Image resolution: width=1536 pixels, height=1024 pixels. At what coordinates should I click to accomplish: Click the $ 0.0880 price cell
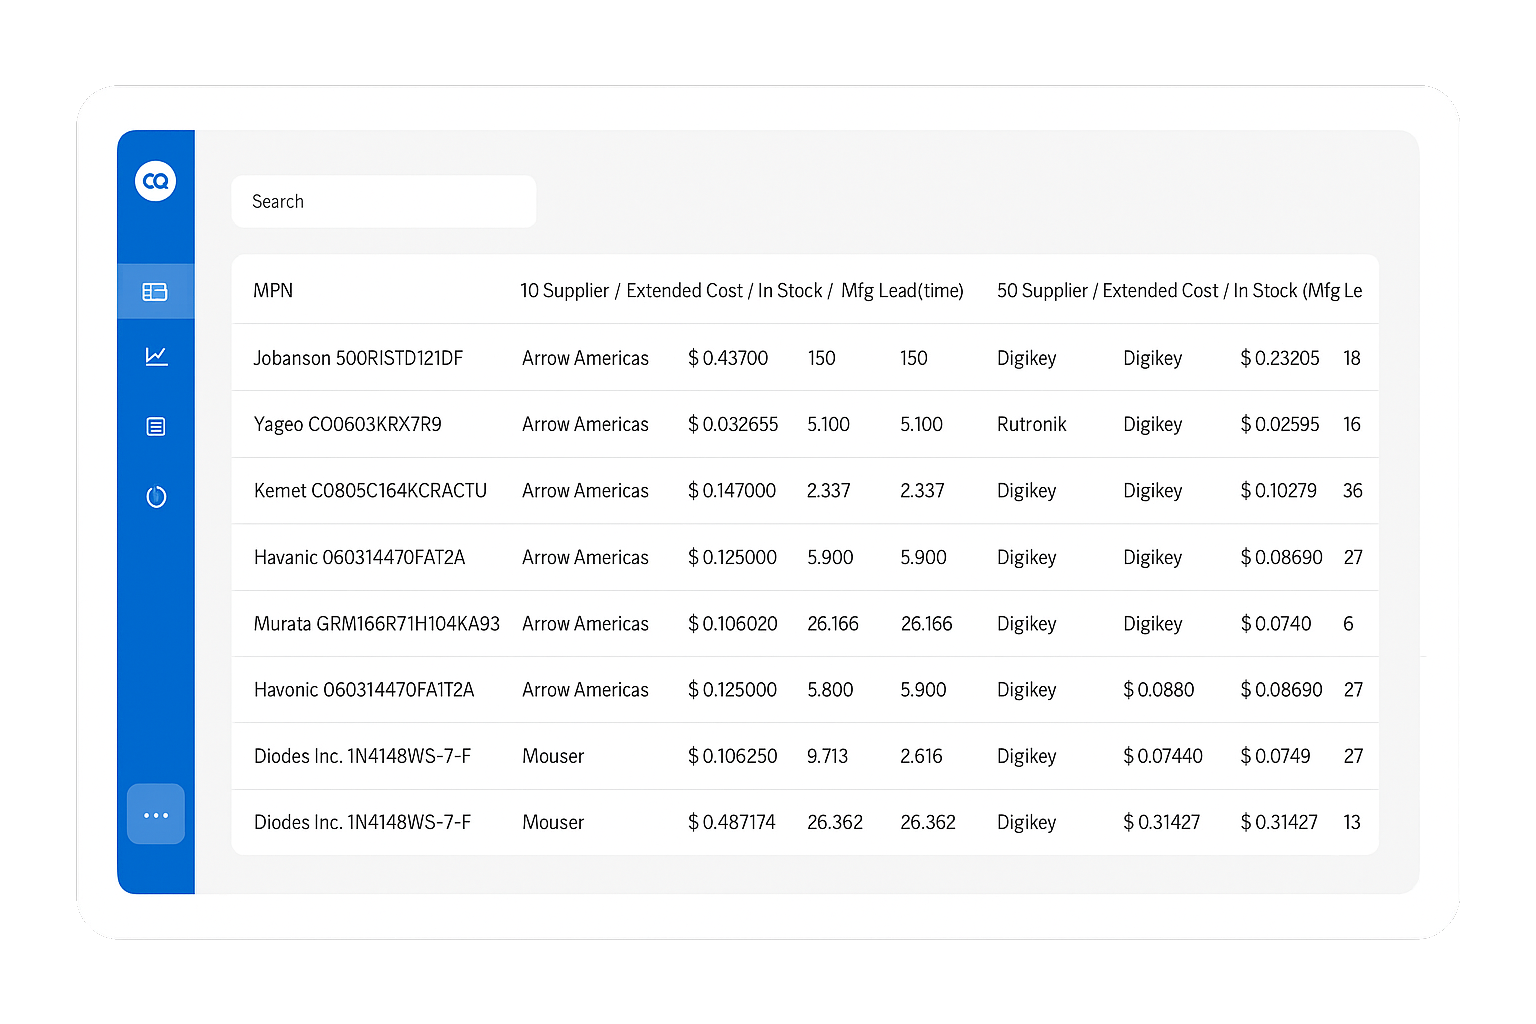(x=1159, y=690)
